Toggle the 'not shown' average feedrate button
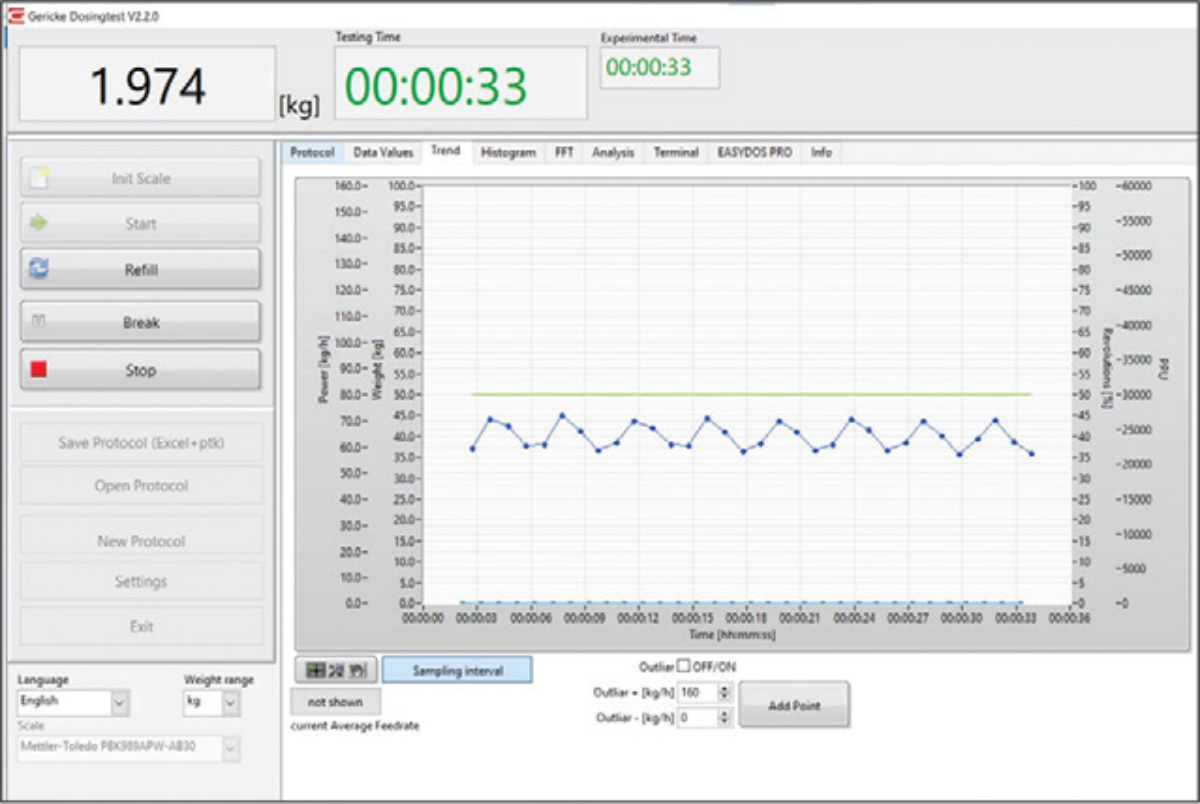 [x=335, y=702]
